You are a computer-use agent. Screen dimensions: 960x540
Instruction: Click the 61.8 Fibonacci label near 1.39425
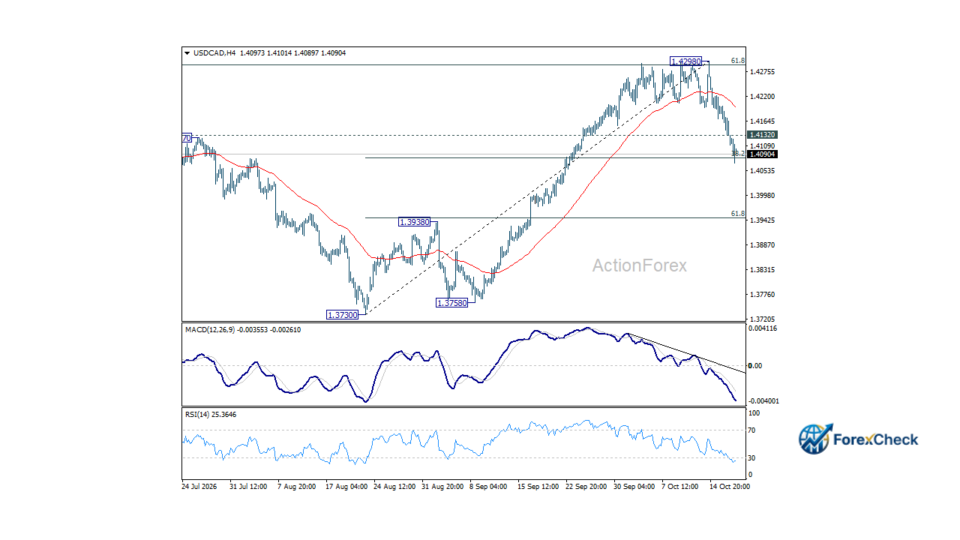(738, 214)
